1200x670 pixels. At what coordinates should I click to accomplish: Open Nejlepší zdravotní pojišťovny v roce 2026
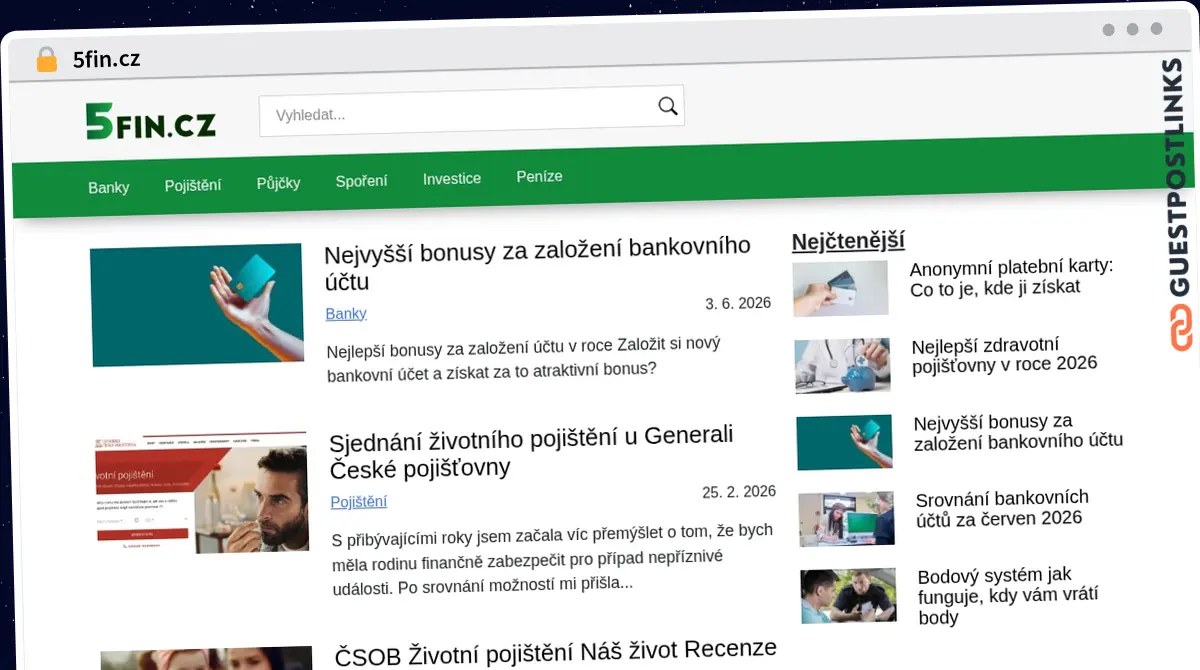1005,355
